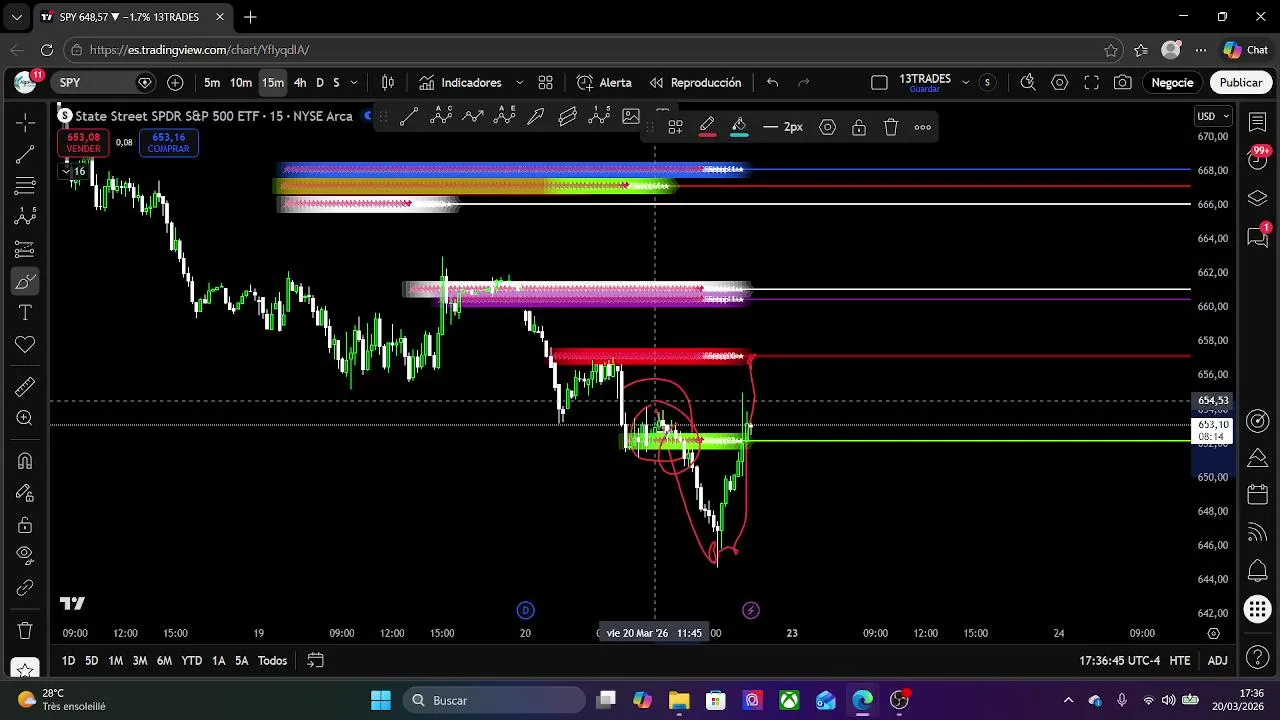Choose the ruler measure tool
The width and height of the screenshot is (1280, 720).
pos(25,387)
